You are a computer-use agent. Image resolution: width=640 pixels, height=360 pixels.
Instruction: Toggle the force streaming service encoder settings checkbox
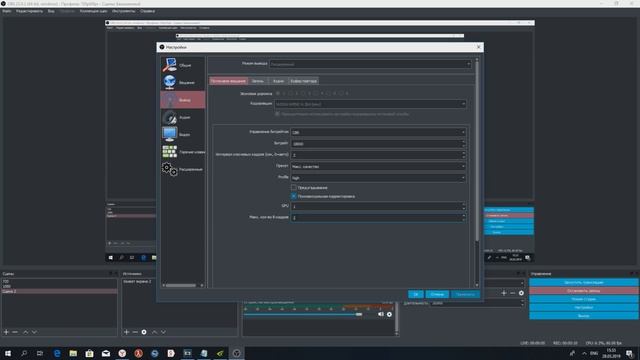click(277, 114)
